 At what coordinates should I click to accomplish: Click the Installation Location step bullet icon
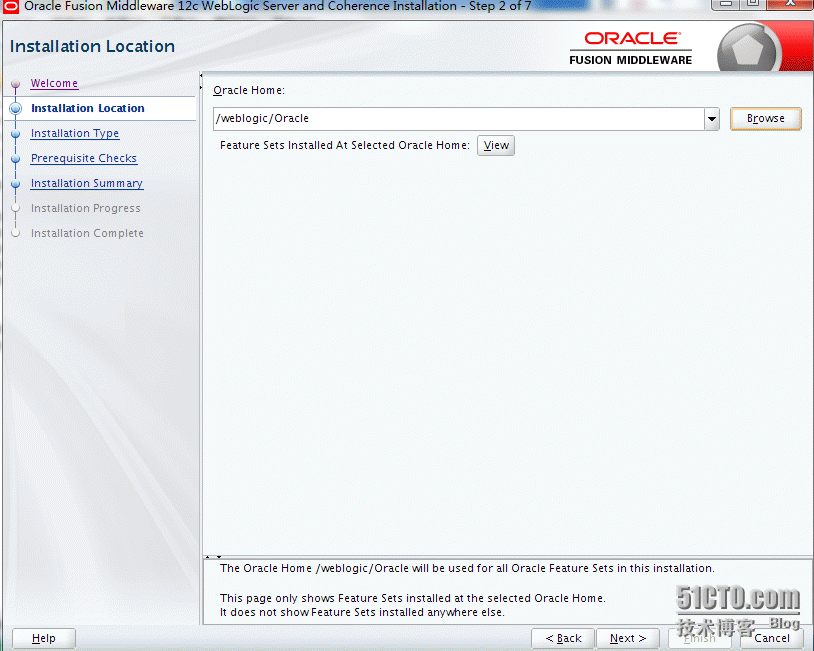16,108
